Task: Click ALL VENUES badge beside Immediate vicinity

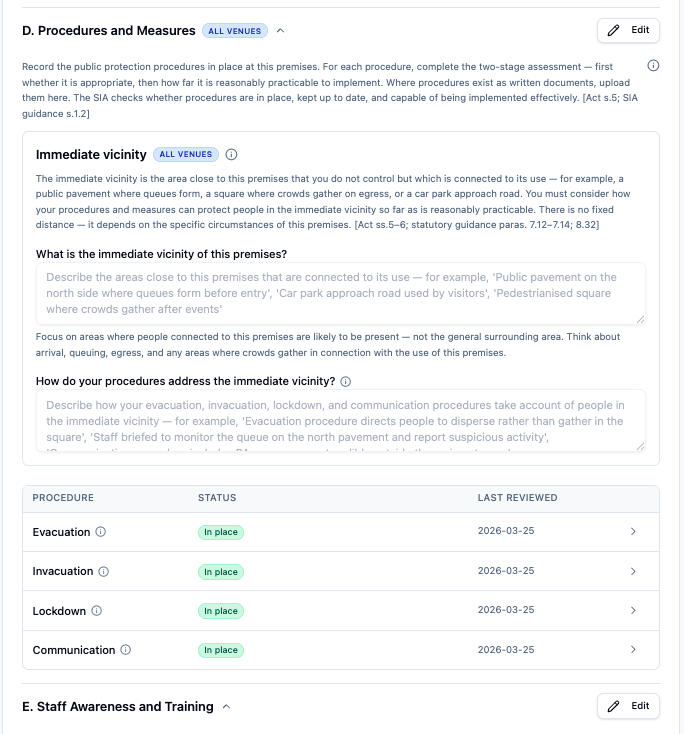Action: click(x=186, y=154)
